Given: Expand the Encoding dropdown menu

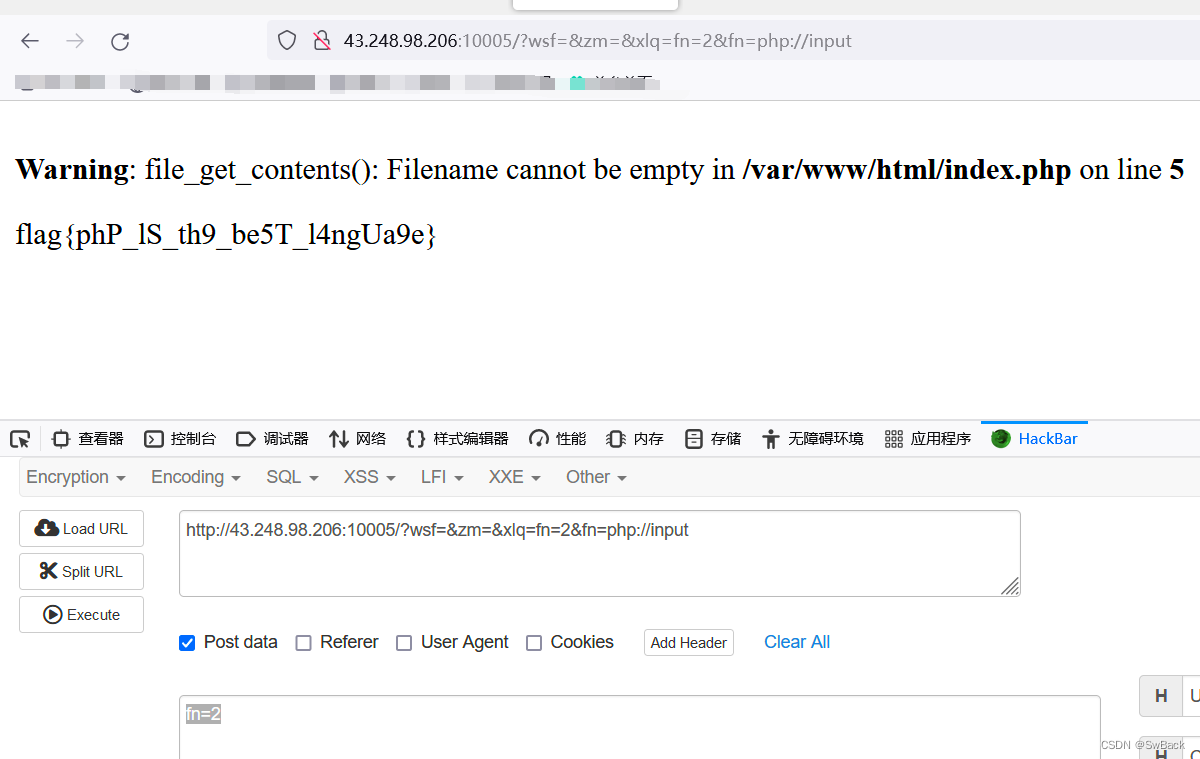Looking at the screenshot, I should click(x=196, y=477).
